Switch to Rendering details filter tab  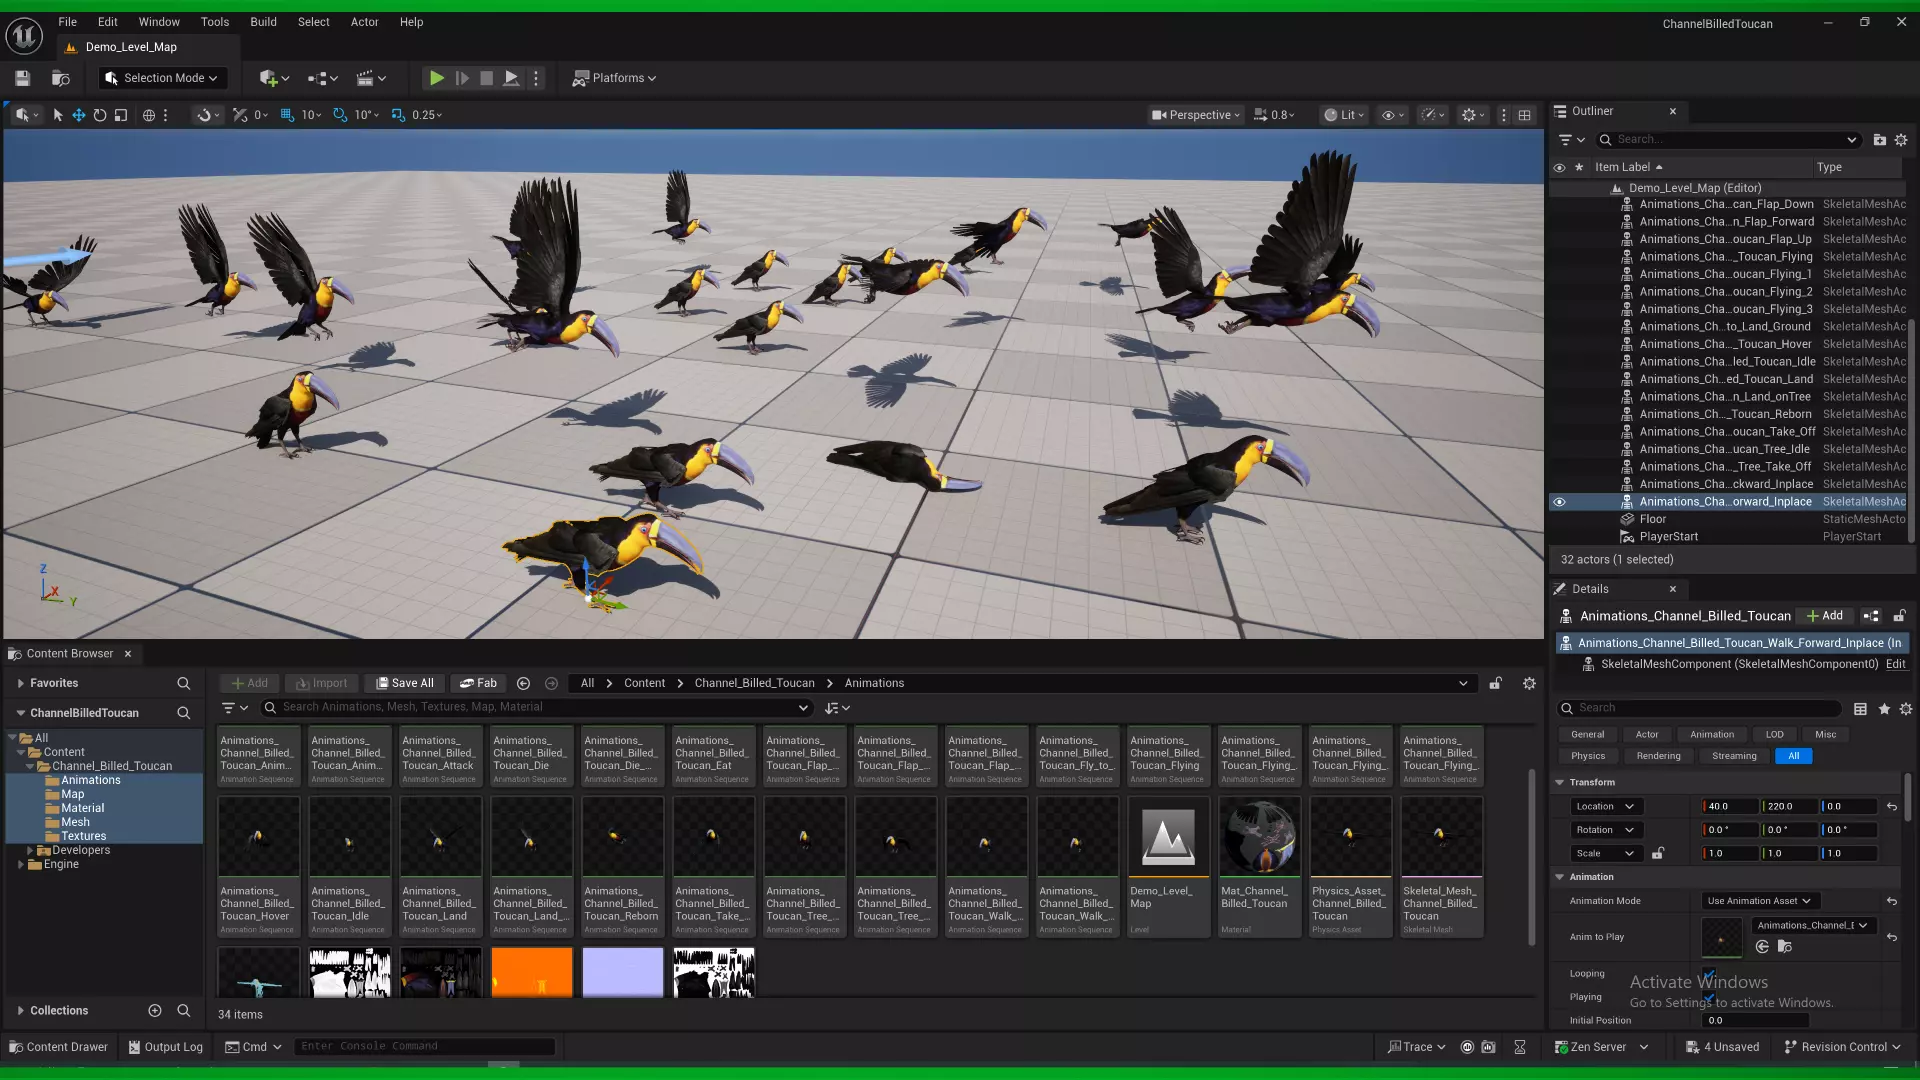[1658, 756]
